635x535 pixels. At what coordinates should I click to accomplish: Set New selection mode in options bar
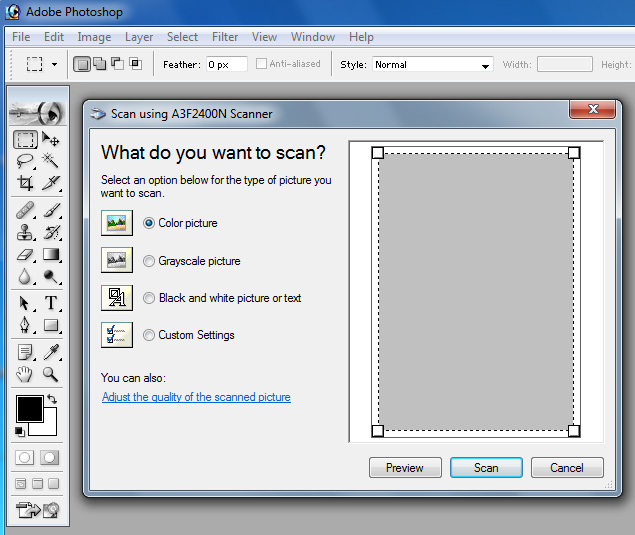click(x=82, y=64)
